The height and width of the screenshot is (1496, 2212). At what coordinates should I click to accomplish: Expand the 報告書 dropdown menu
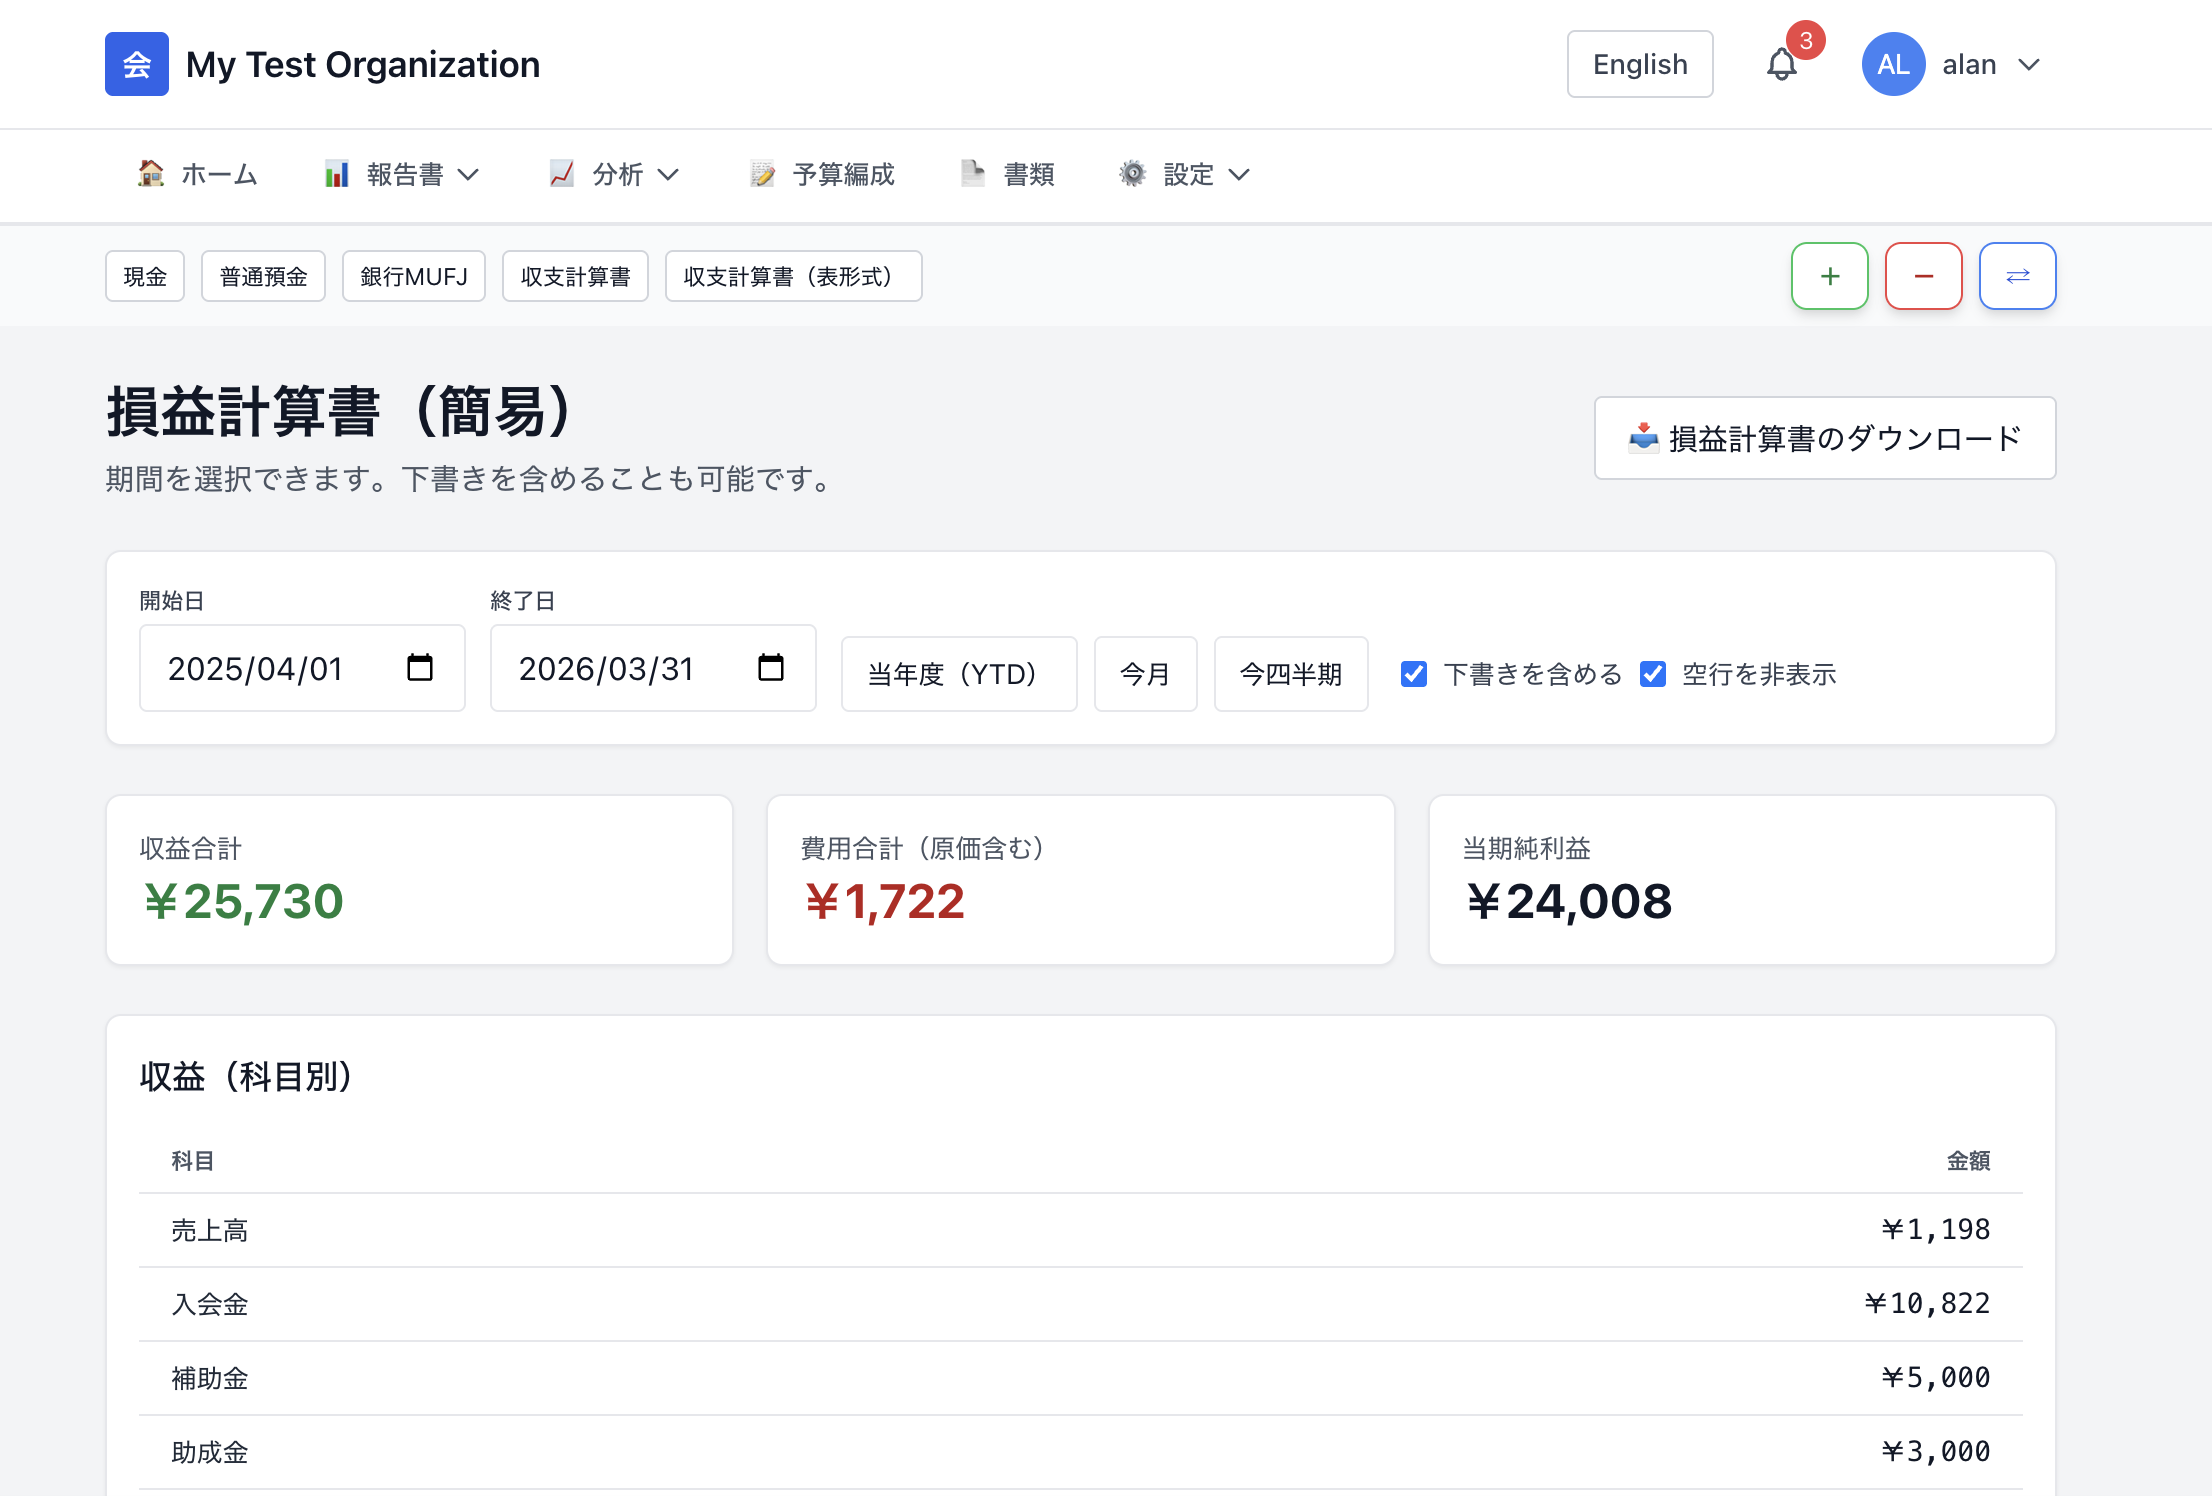click(x=402, y=175)
